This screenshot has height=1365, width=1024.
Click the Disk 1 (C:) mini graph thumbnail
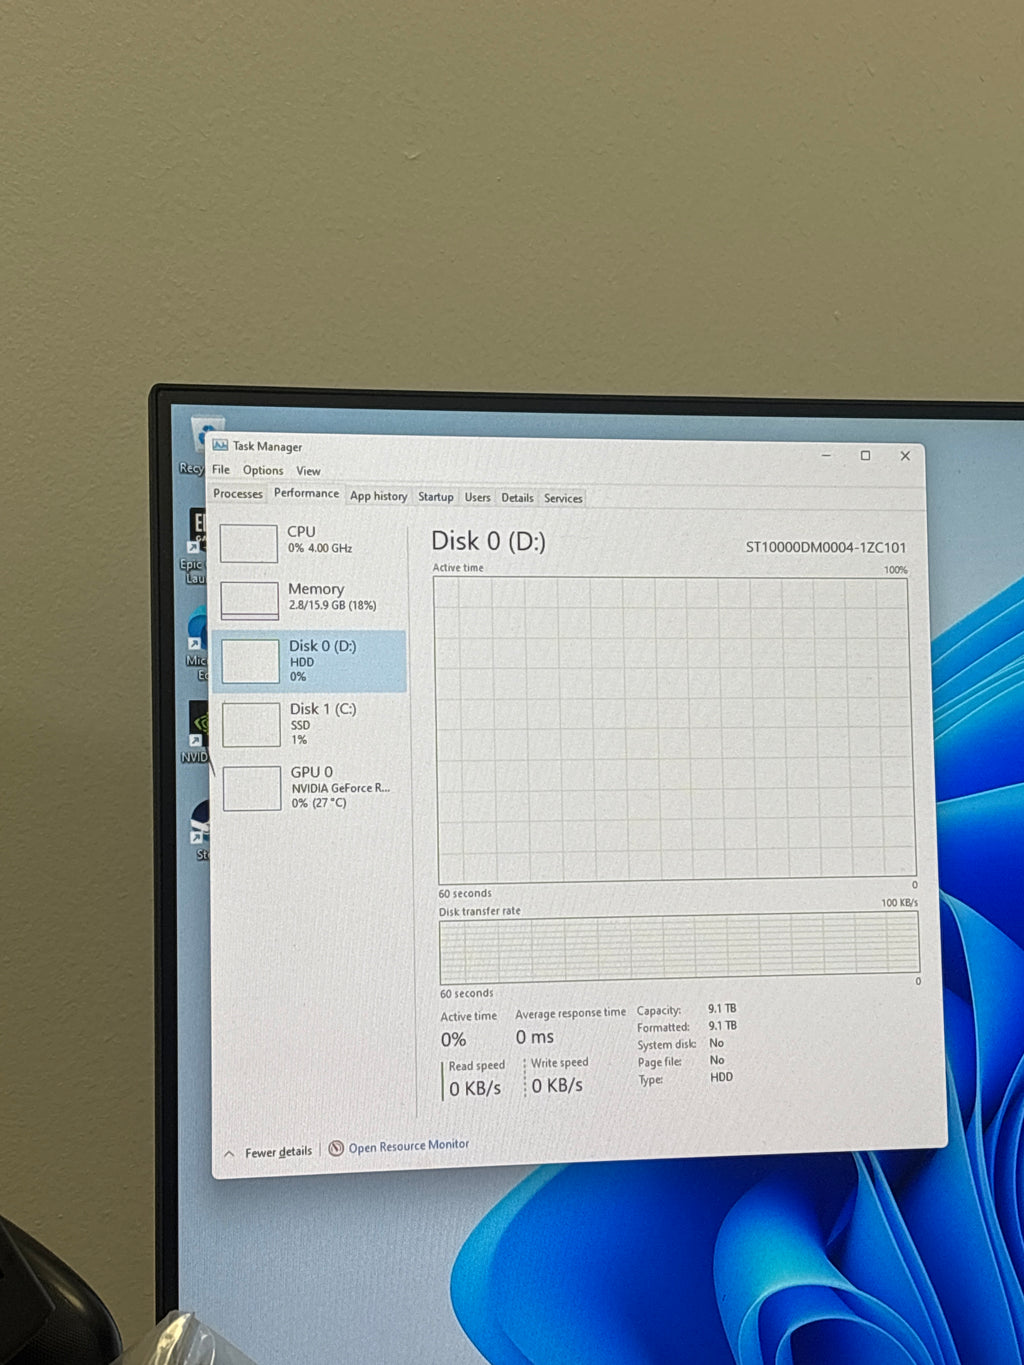coord(251,725)
